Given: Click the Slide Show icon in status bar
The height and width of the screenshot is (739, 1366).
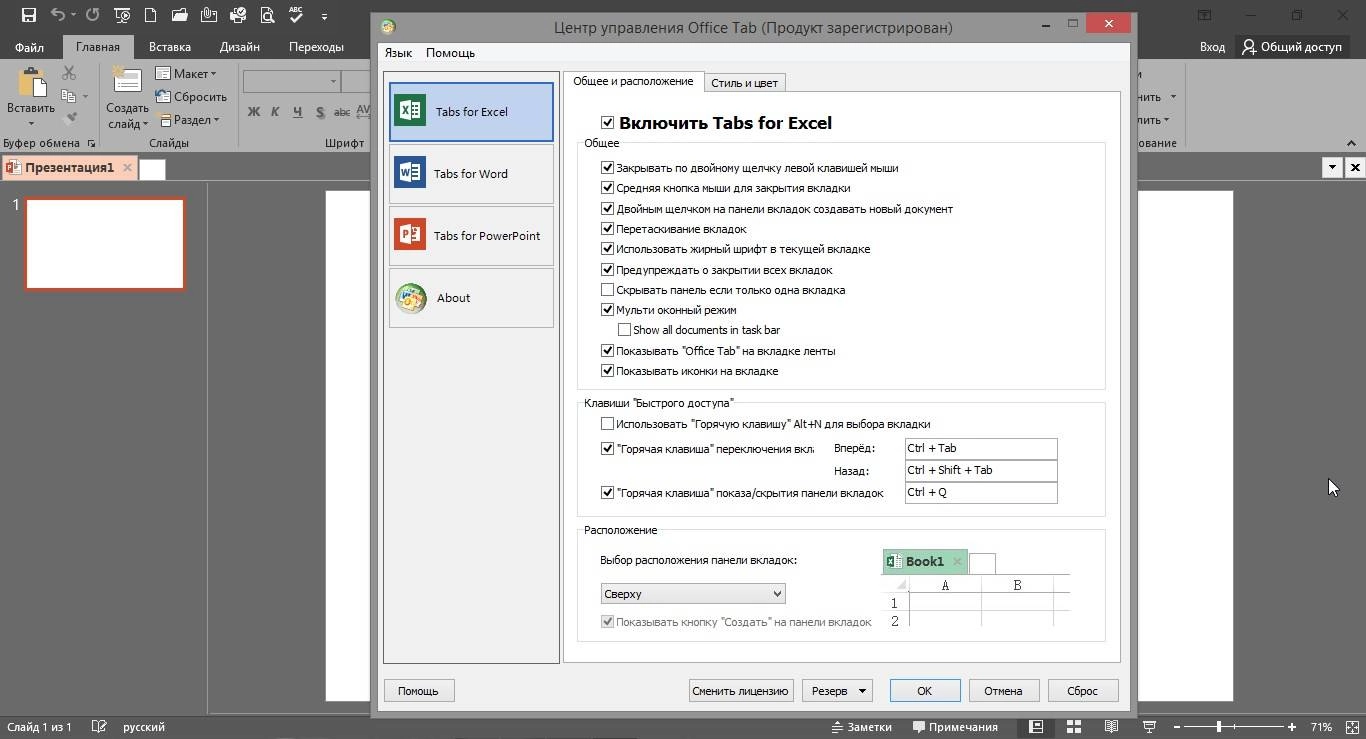Looking at the screenshot, I should click(x=1149, y=727).
